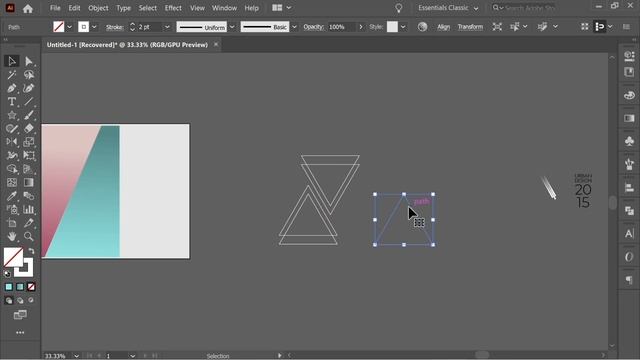This screenshot has height=360, width=640.
Task: Click the Opacity label link
Action: click(313, 27)
